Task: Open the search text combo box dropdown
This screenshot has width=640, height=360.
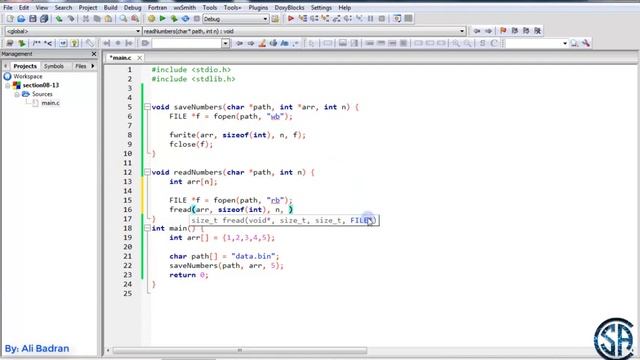Action: (x=225, y=43)
